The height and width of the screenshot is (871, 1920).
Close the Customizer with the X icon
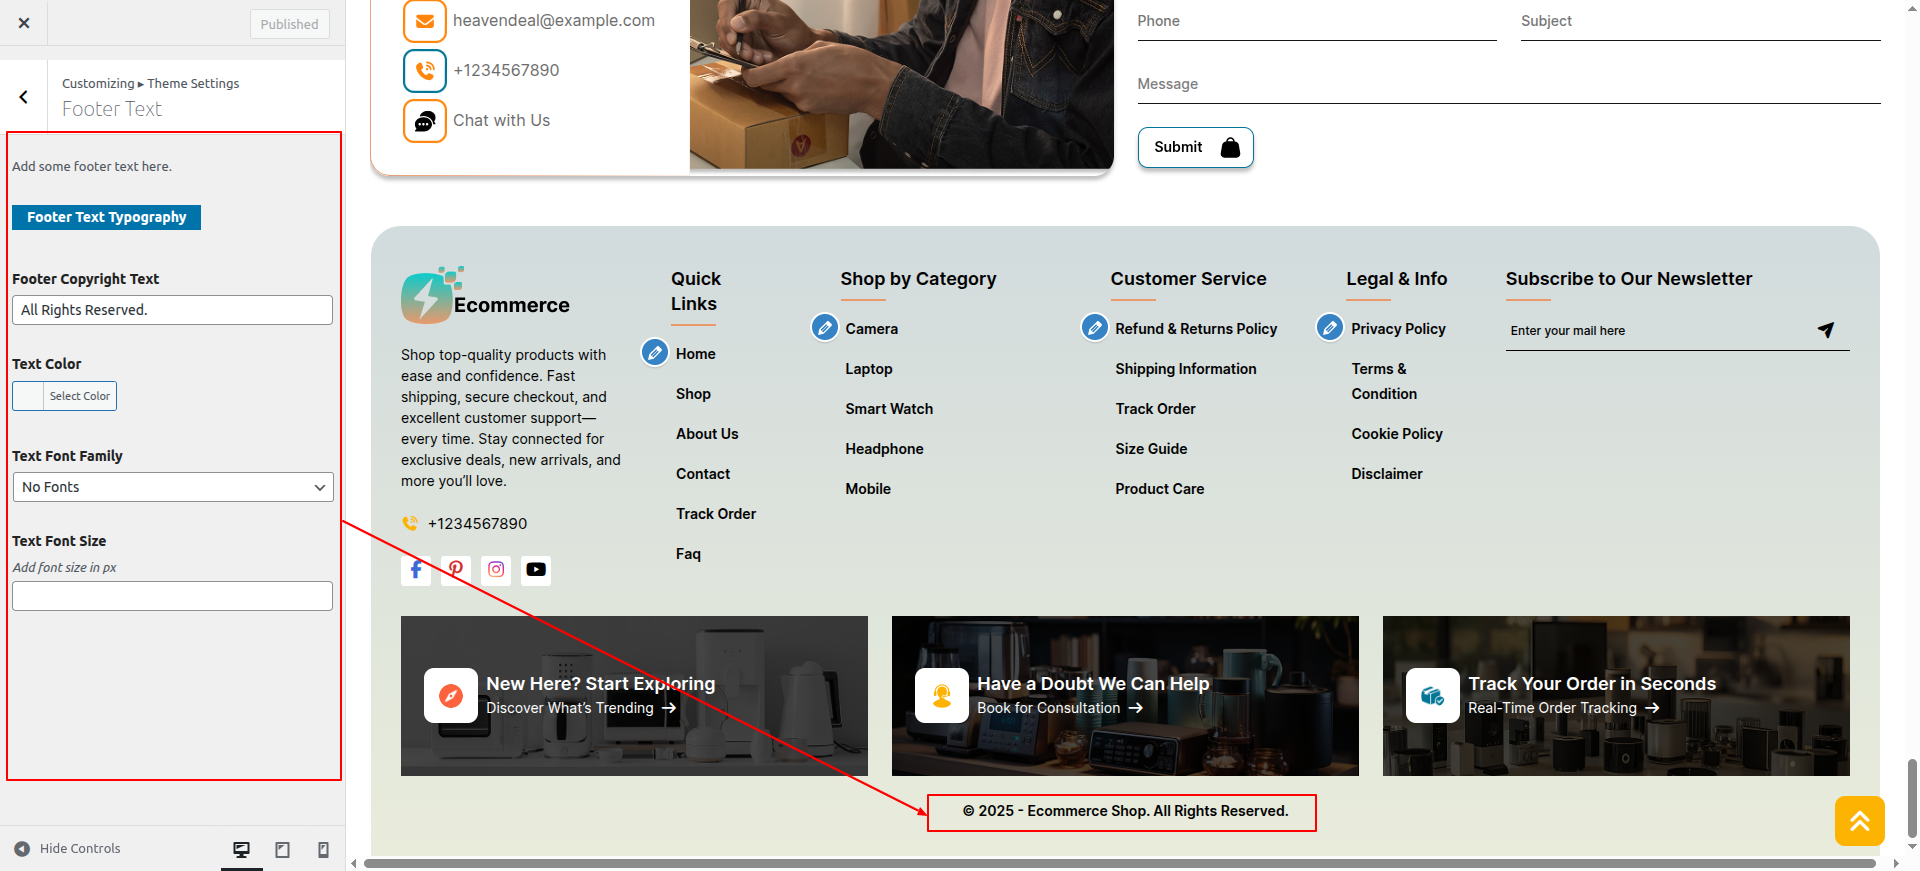(24, 23)
